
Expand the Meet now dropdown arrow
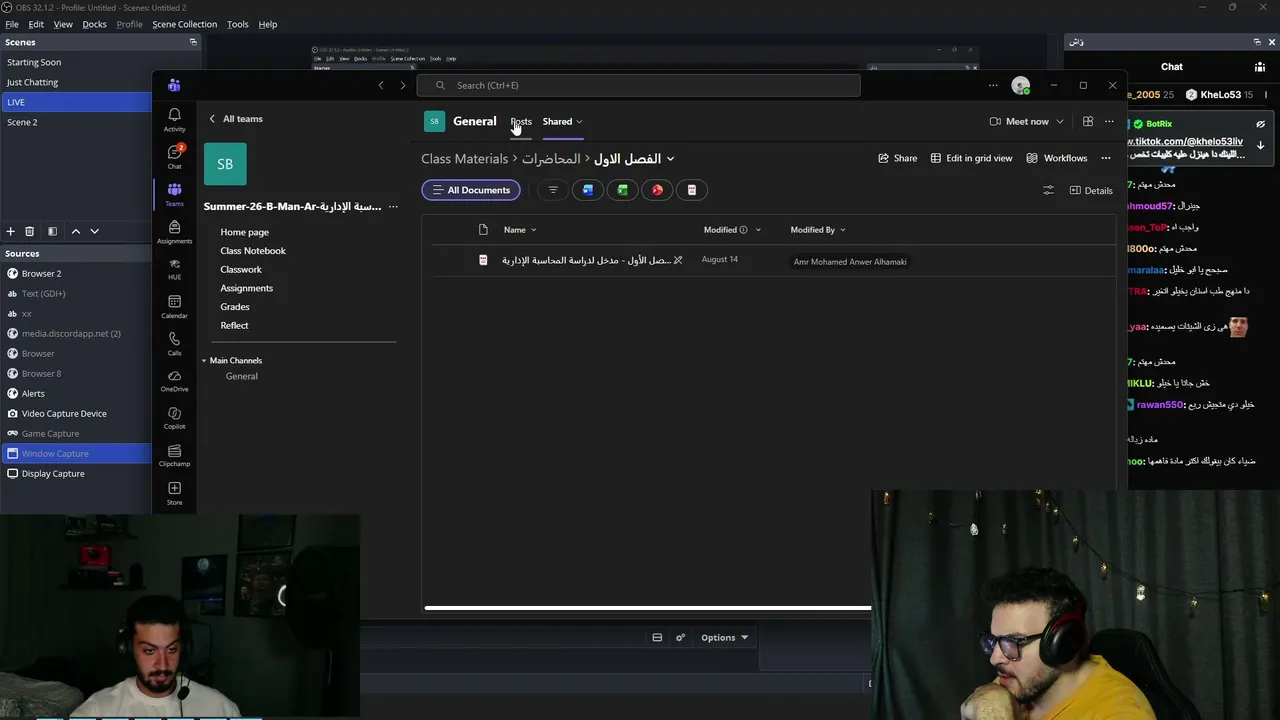[1060, 122]
